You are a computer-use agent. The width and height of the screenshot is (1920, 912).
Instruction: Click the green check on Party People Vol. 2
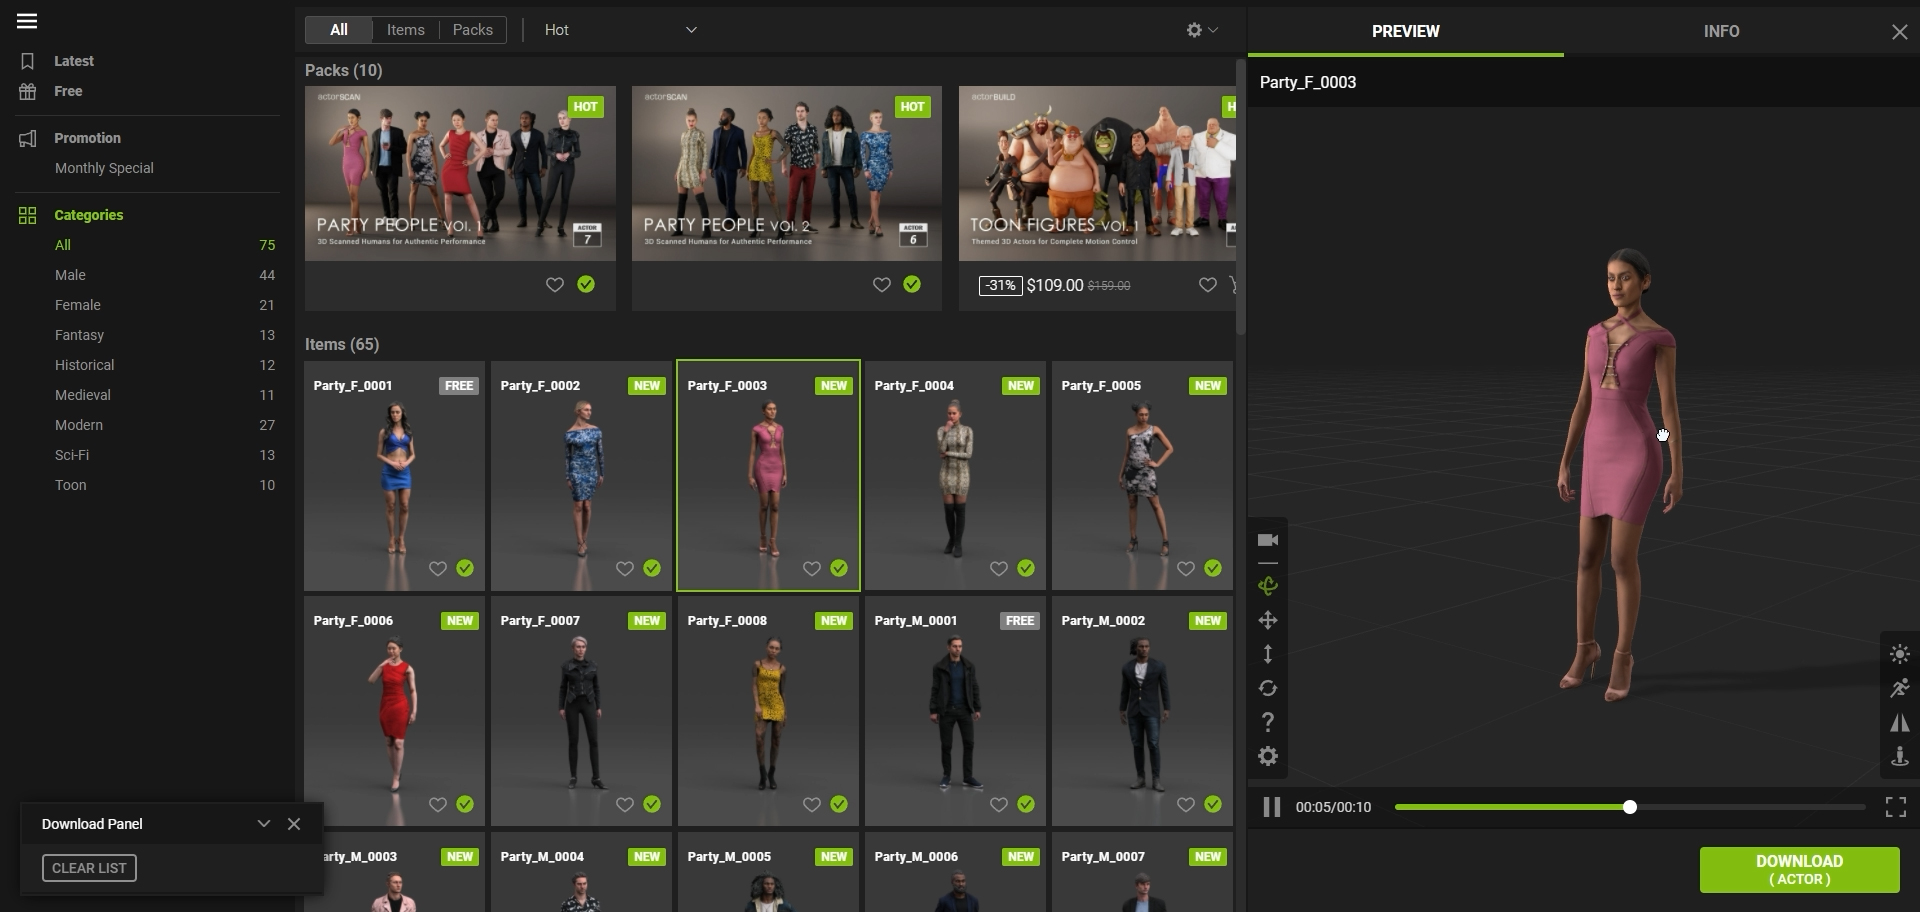coord(912,284)
